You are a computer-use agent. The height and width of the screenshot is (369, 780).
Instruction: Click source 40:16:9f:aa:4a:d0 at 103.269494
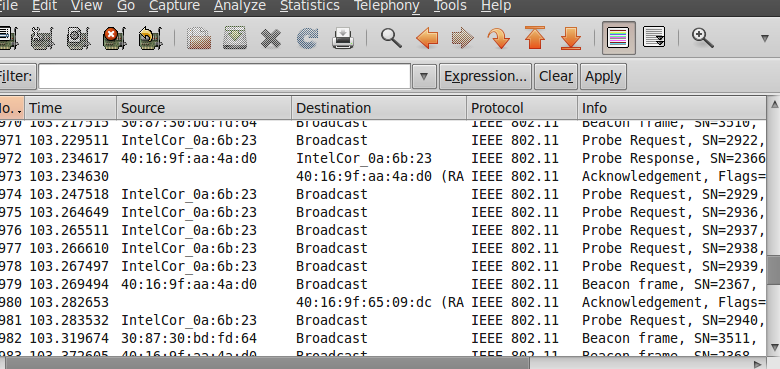coord(189,284)
